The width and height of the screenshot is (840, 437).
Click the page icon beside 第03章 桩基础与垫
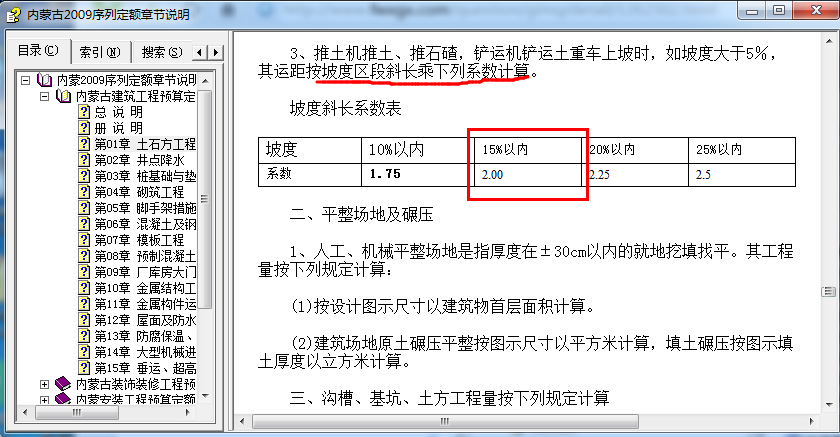pos(84,176)
